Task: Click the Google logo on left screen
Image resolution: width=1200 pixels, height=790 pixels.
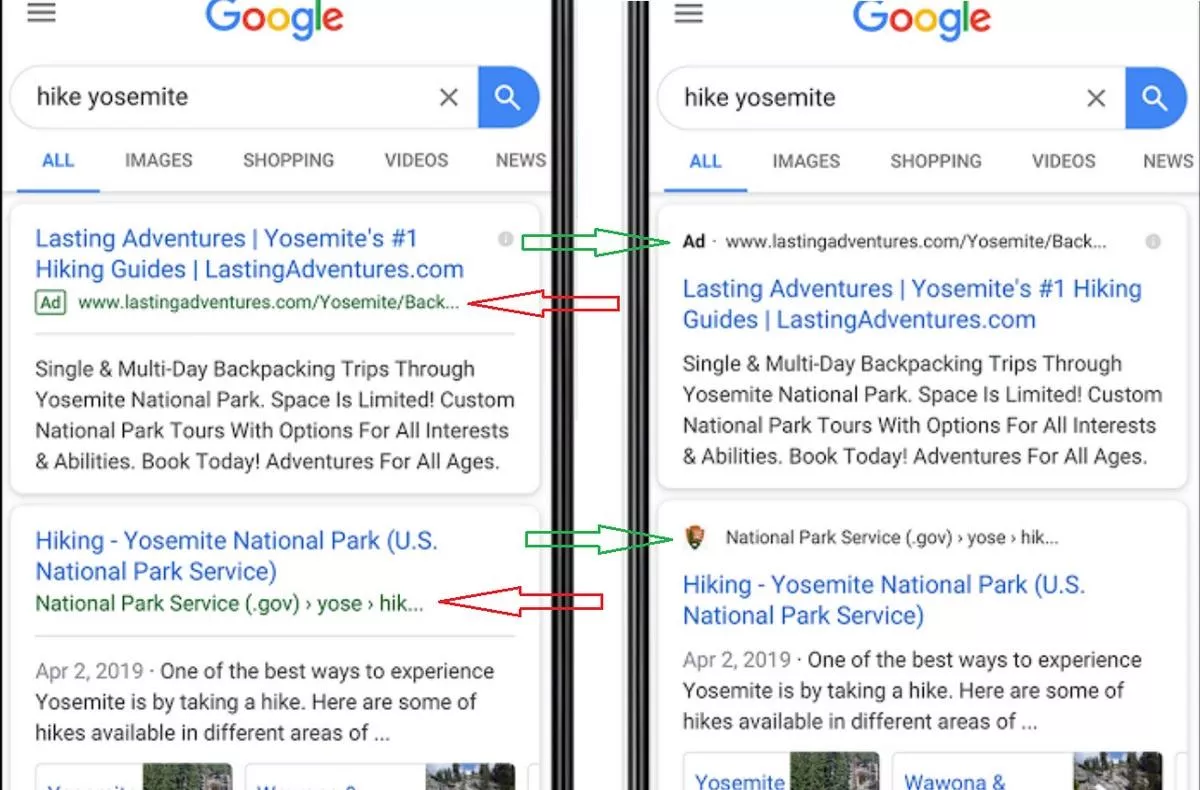Action: coord(274,18)
